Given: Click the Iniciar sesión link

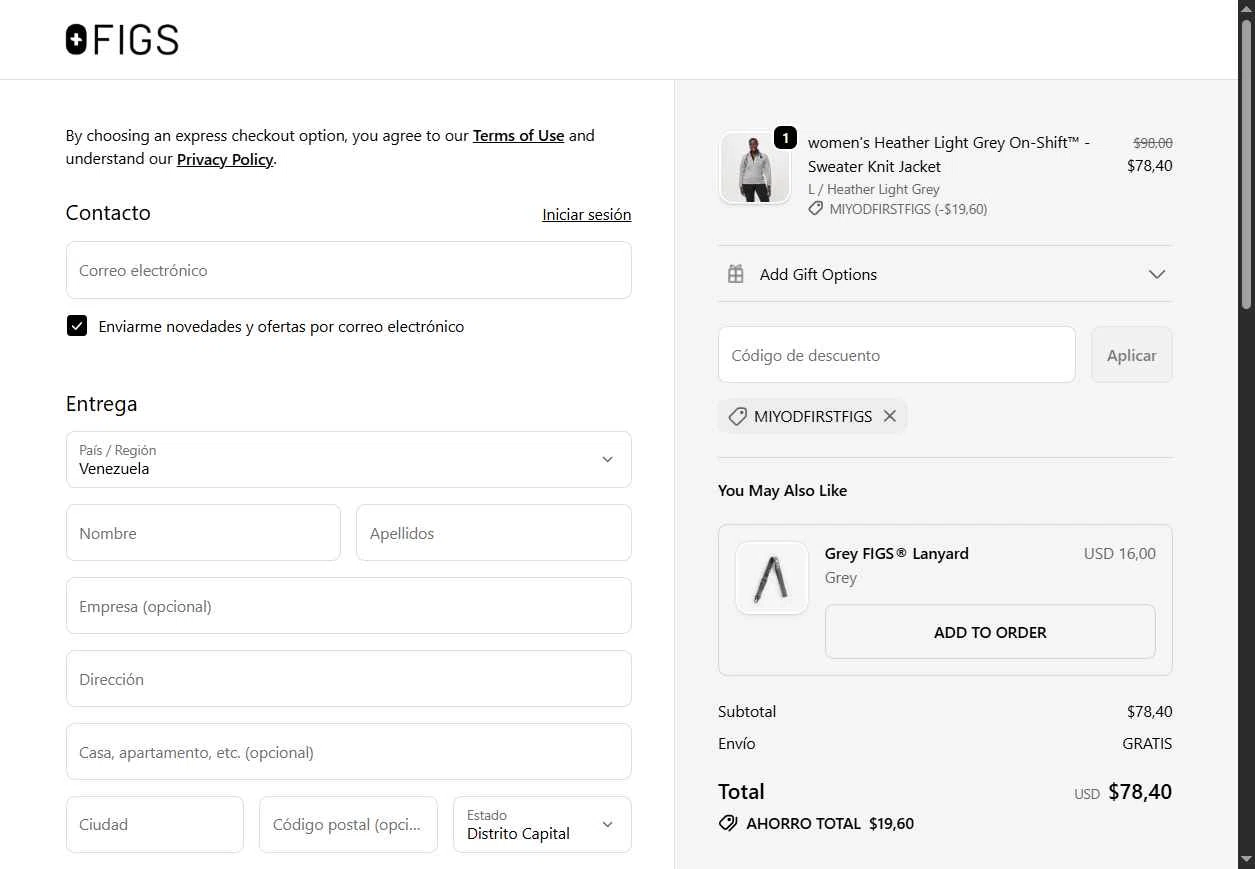Looking at the screenshot, I should click(586, 215).
